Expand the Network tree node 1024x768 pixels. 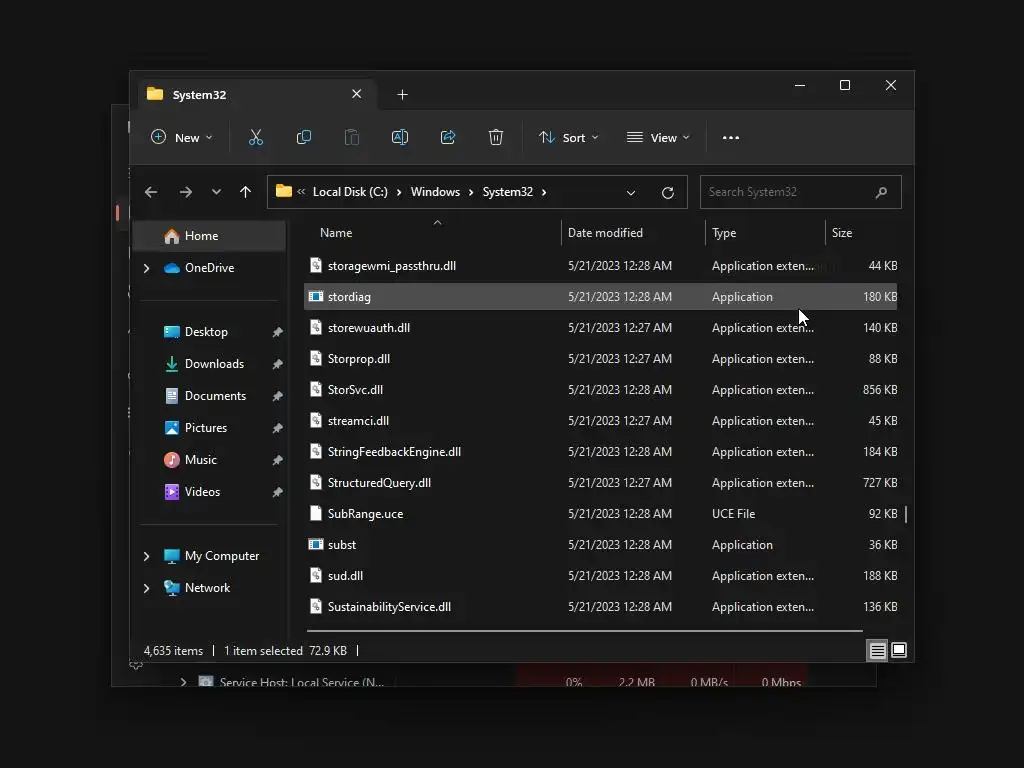[x=146, y=588]
